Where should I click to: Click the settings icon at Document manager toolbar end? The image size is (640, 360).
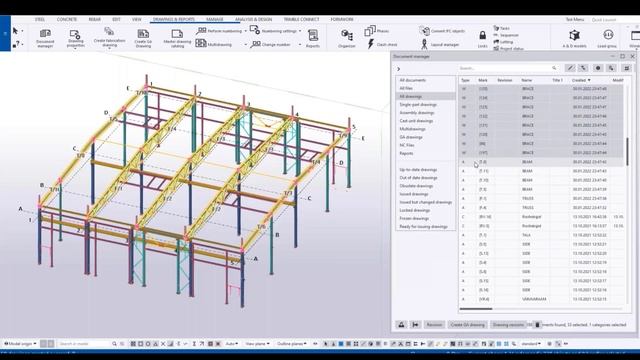click(626, 68)
